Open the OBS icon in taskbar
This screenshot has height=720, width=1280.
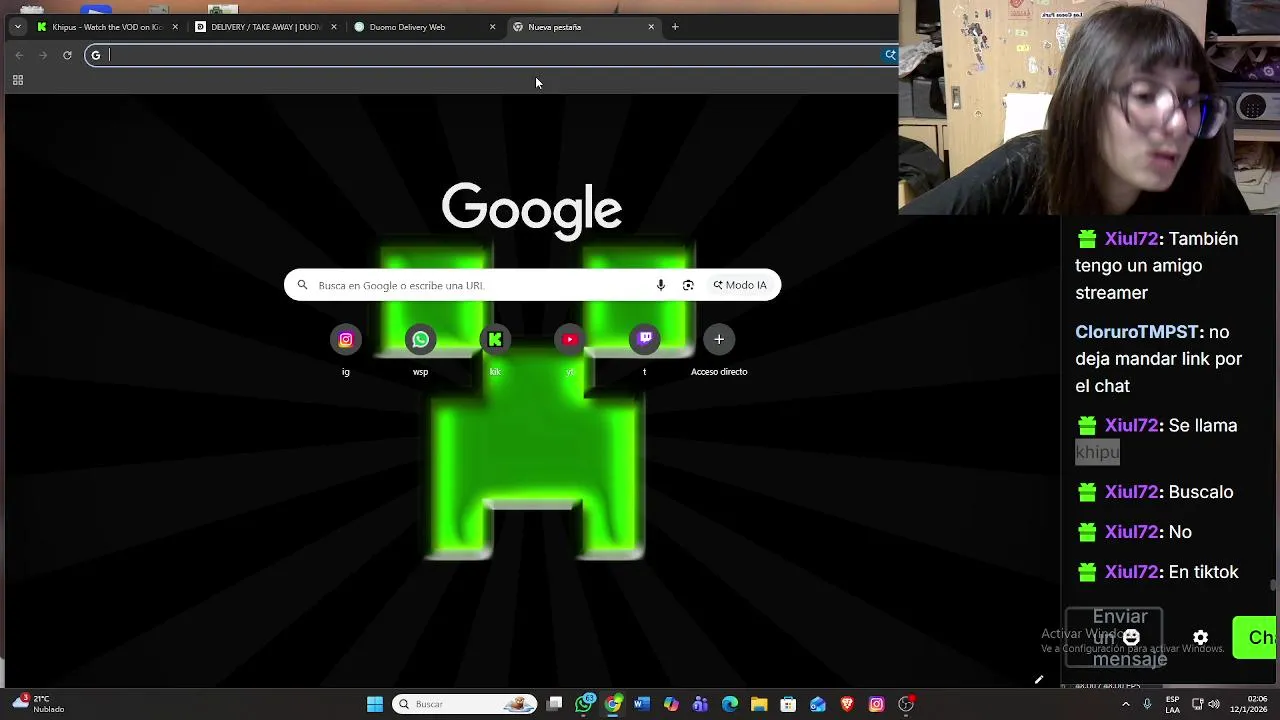pos(906,704)
